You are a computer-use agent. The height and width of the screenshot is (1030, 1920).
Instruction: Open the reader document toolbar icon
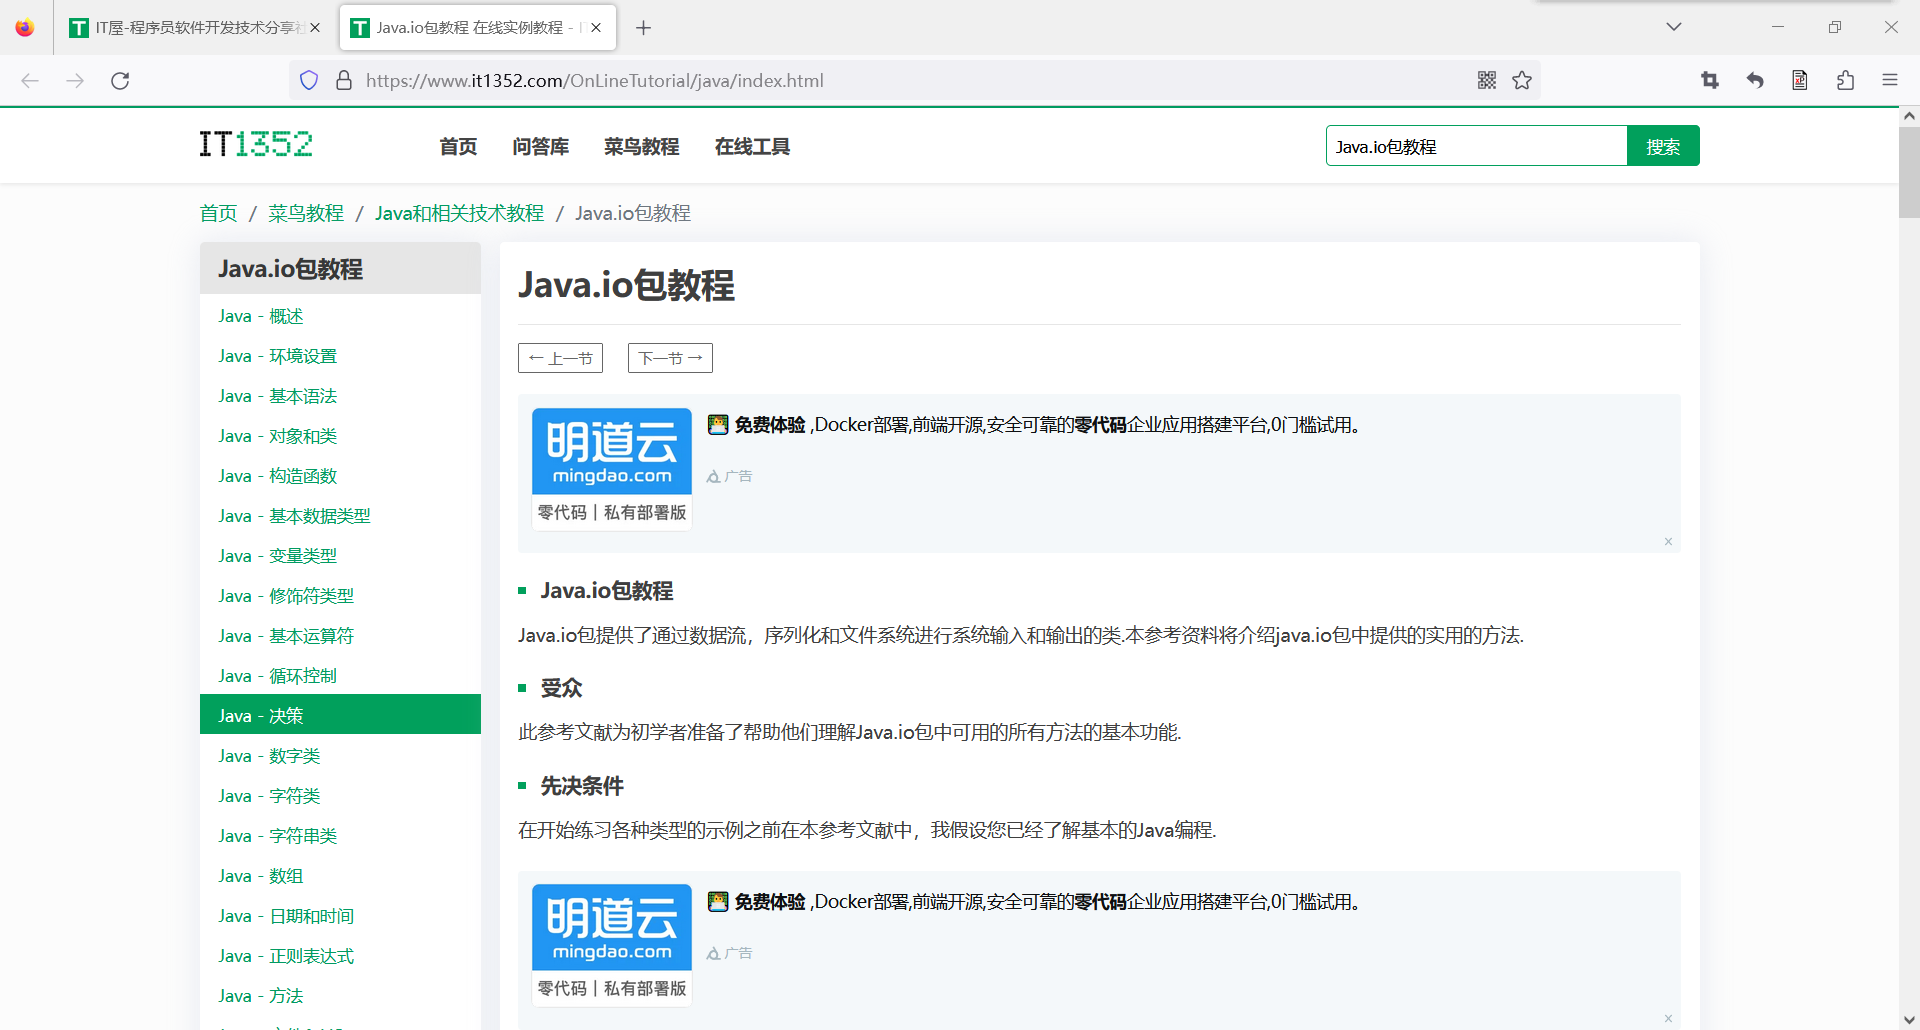[x=1800, y=80]
